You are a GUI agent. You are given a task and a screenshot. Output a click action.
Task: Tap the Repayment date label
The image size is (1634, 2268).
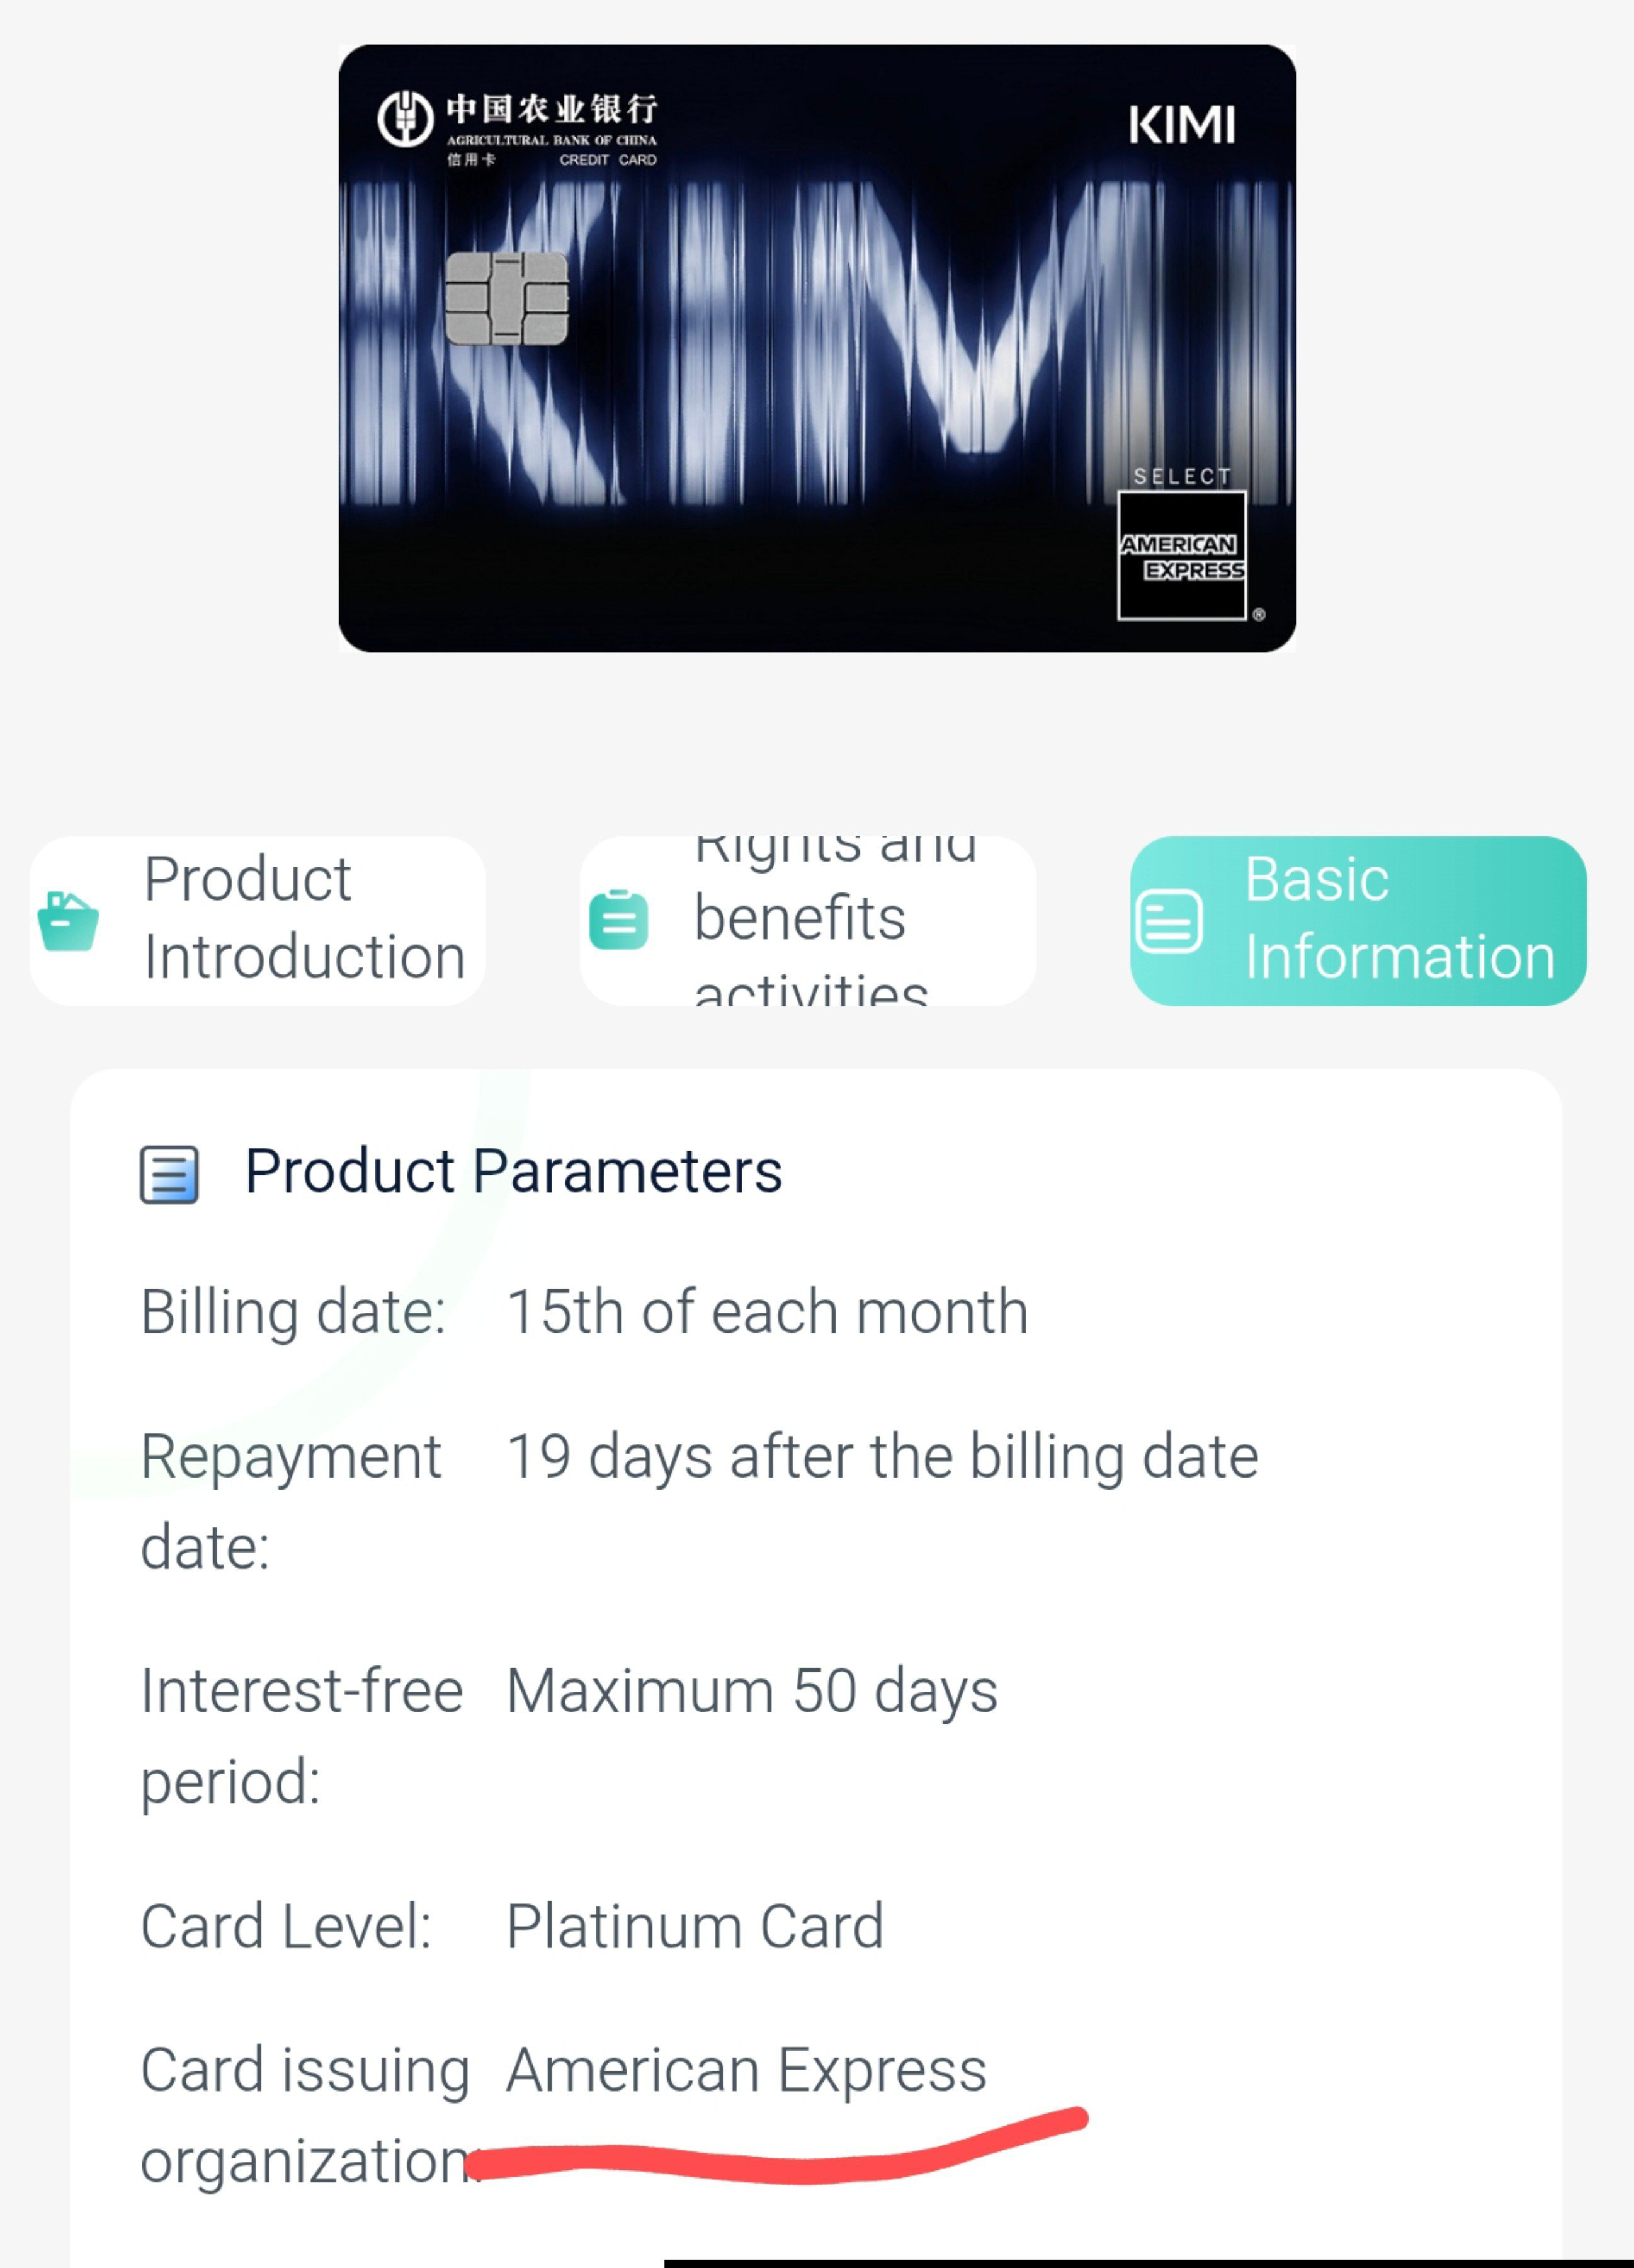pos(290,1502)
